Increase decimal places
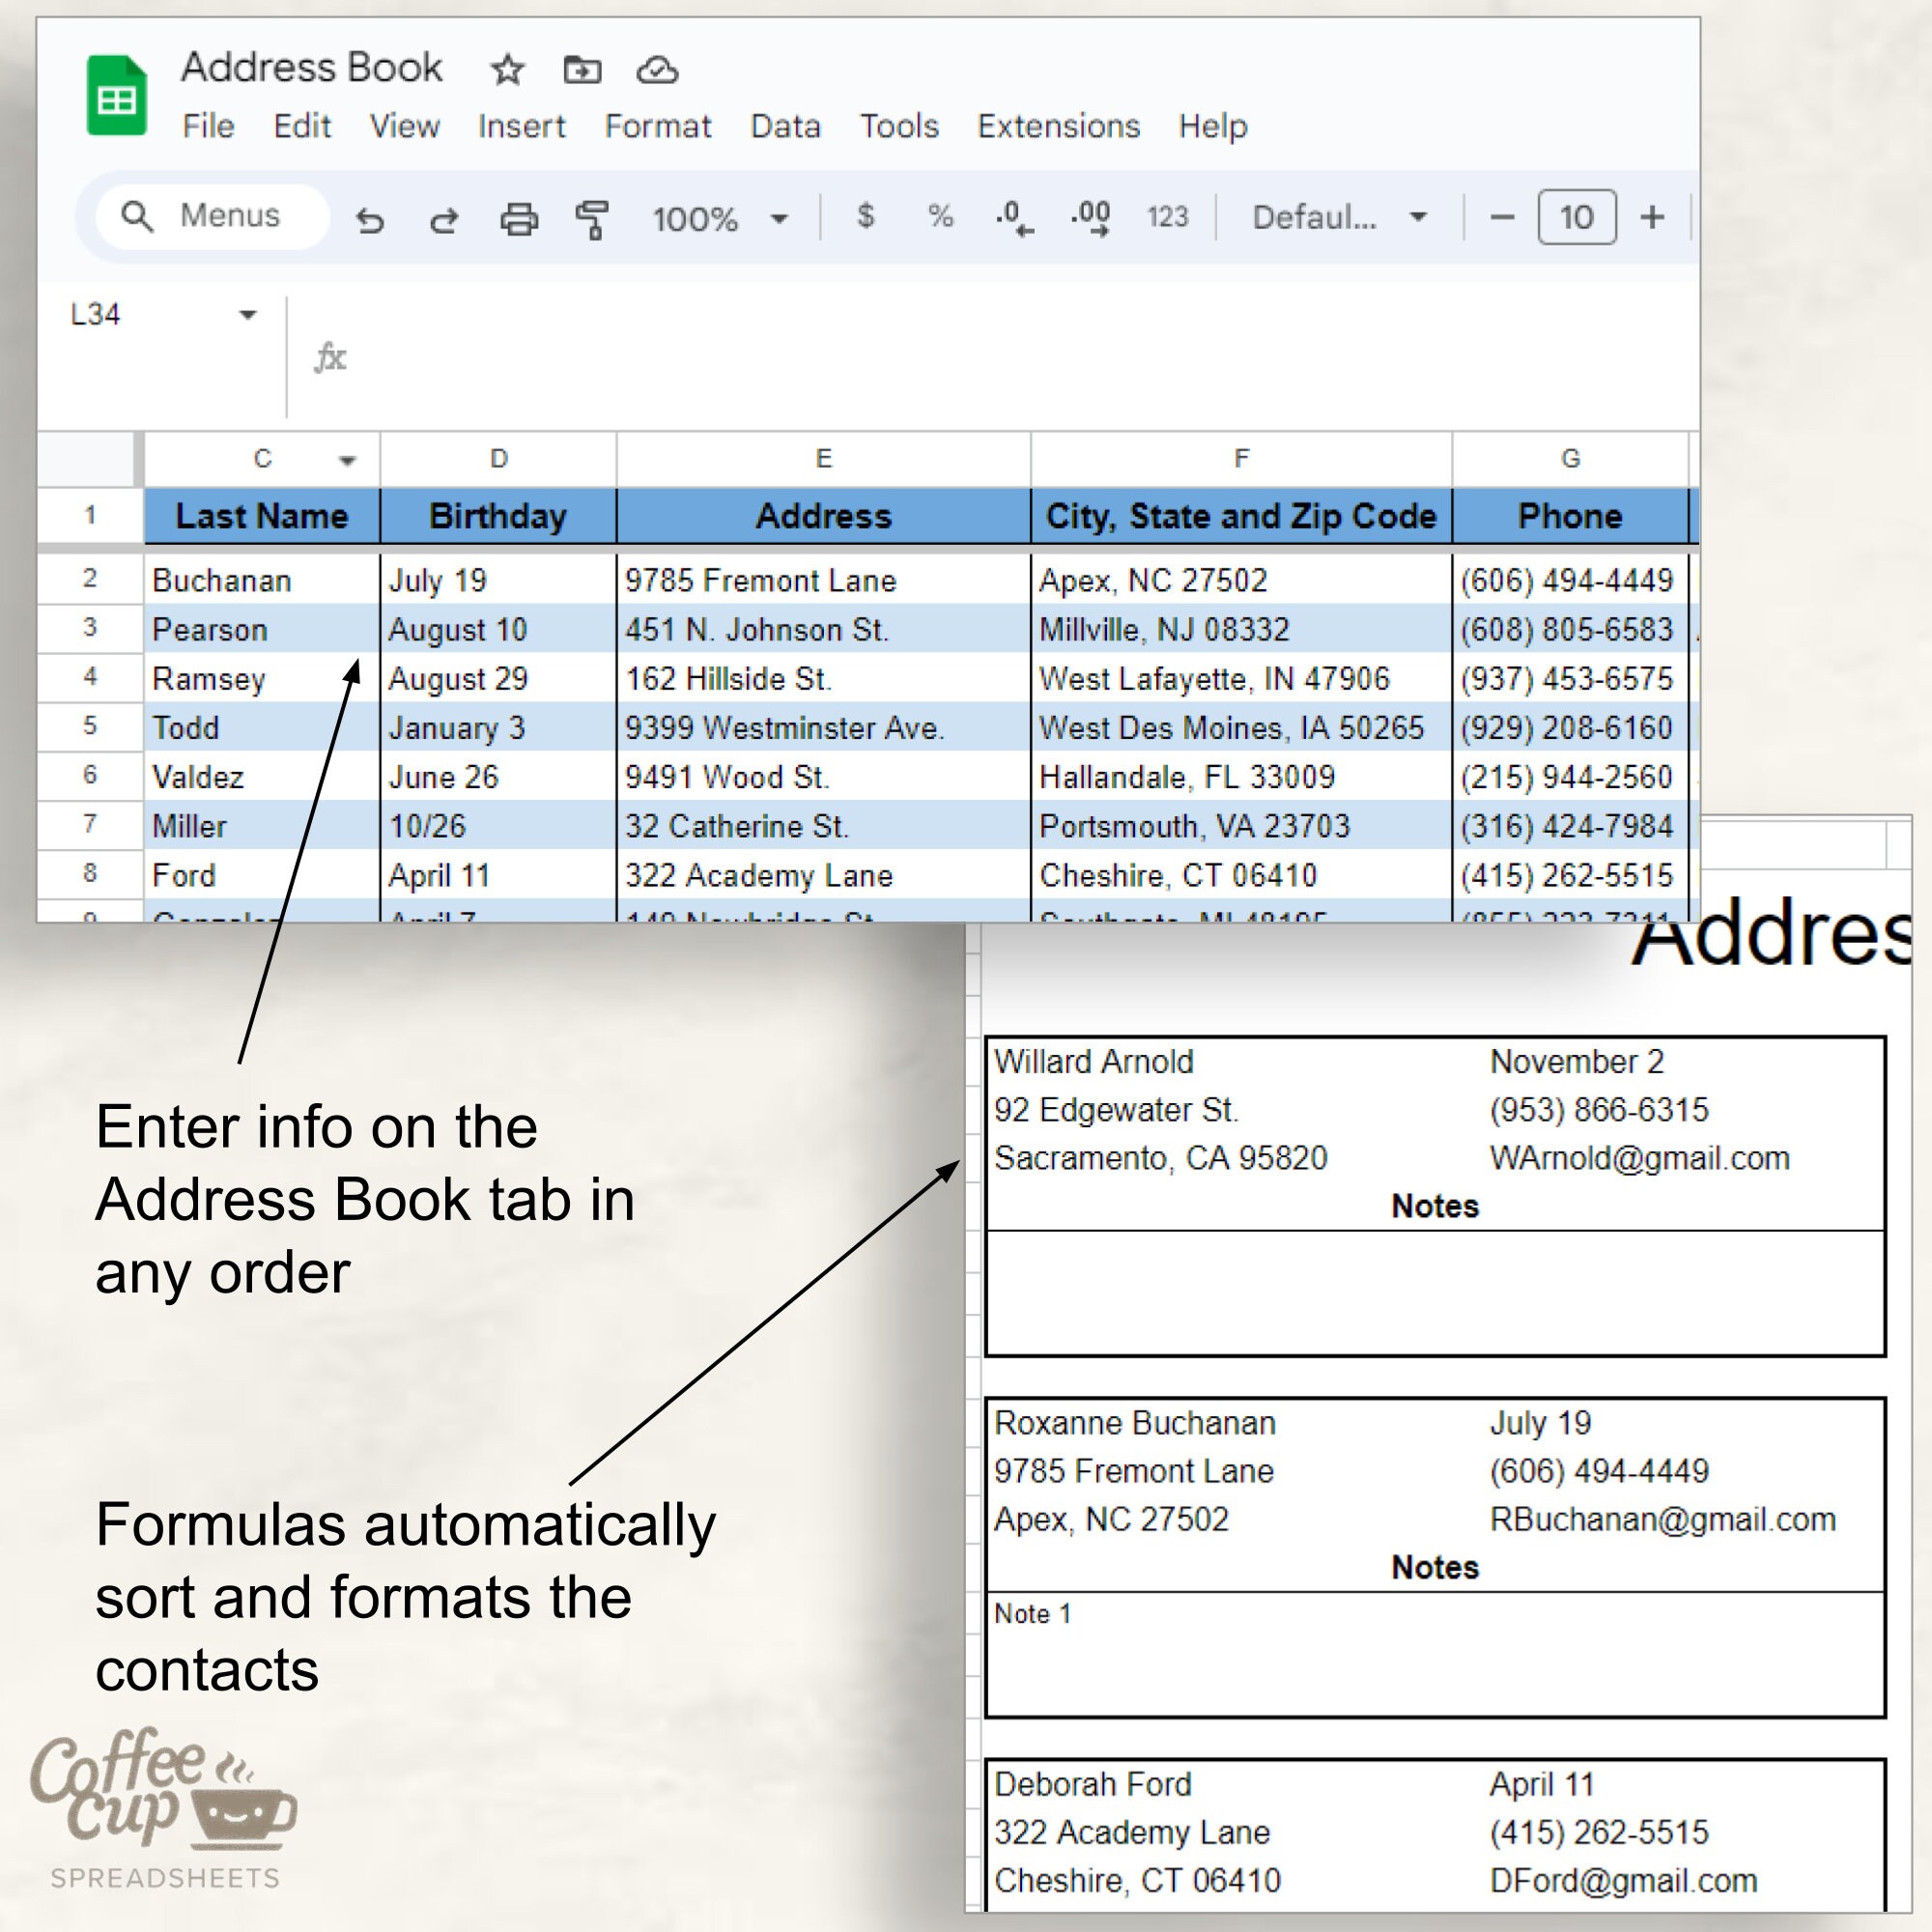 pyautogui.click(x=1090, y=216)
